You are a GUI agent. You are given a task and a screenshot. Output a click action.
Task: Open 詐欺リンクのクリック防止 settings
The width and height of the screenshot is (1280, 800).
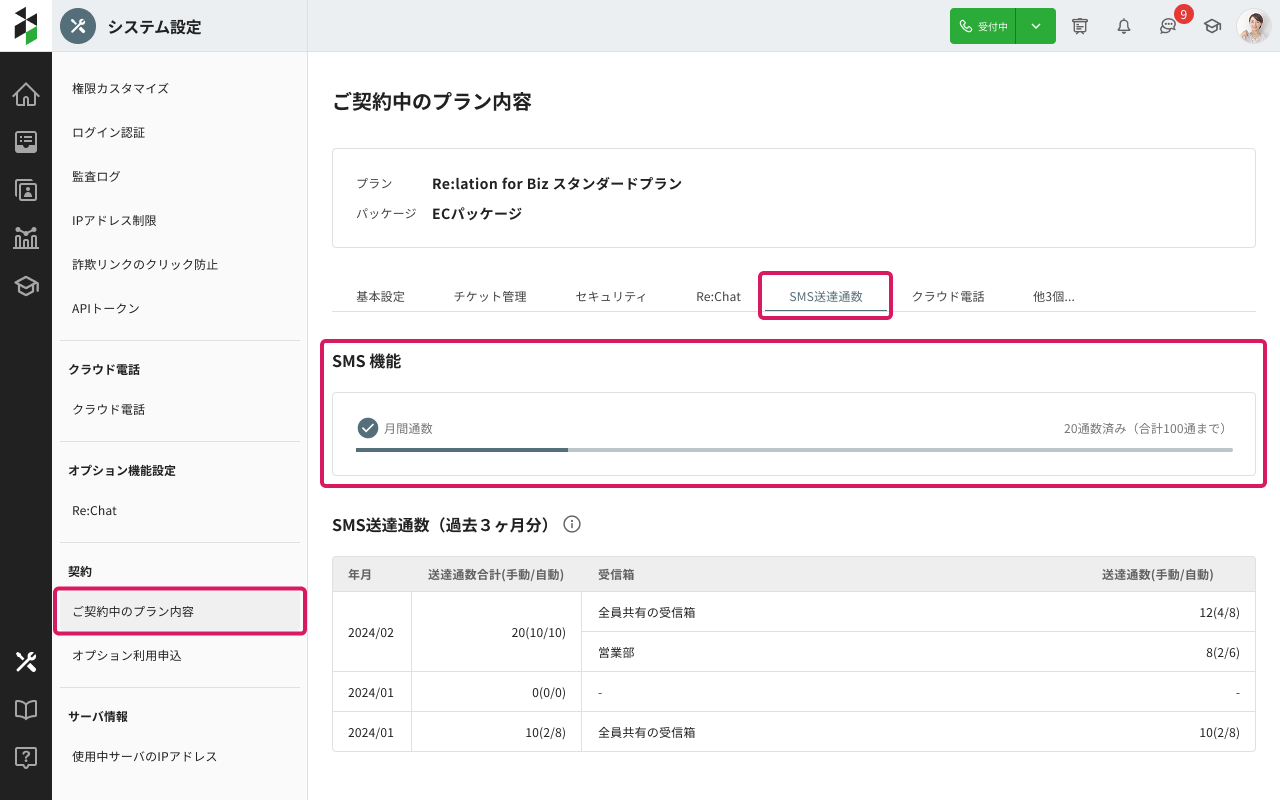(180, 264)
